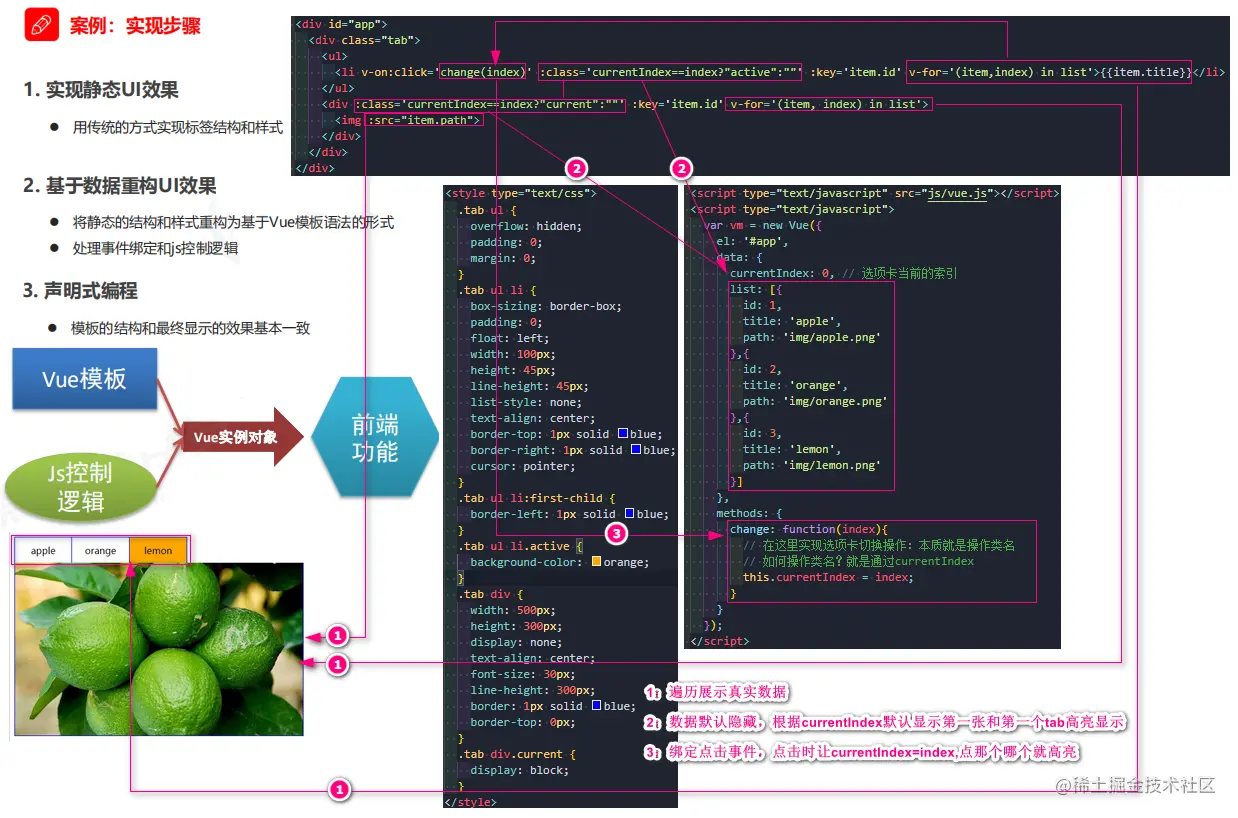Click the blue swatch on border-left line
Viewport: 1238px width, 818px height.
click(x=629, y=514)
